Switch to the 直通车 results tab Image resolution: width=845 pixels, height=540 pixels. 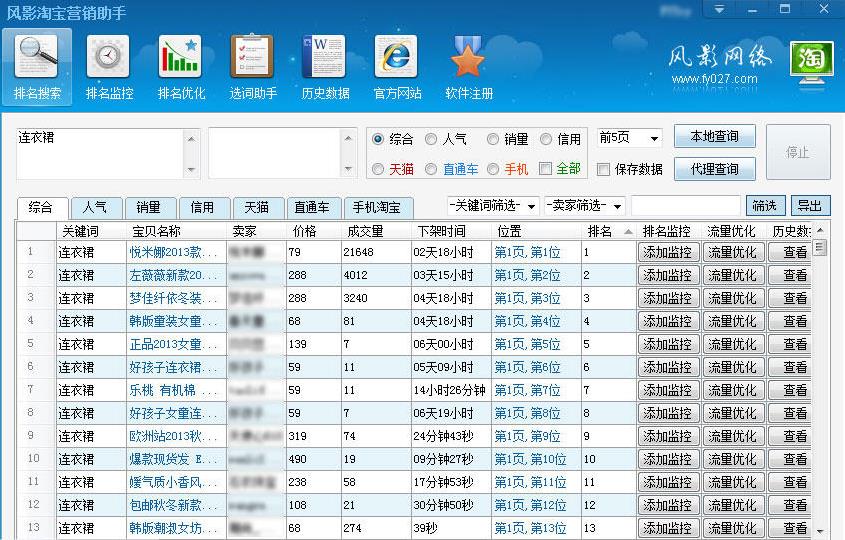[312, 208]
